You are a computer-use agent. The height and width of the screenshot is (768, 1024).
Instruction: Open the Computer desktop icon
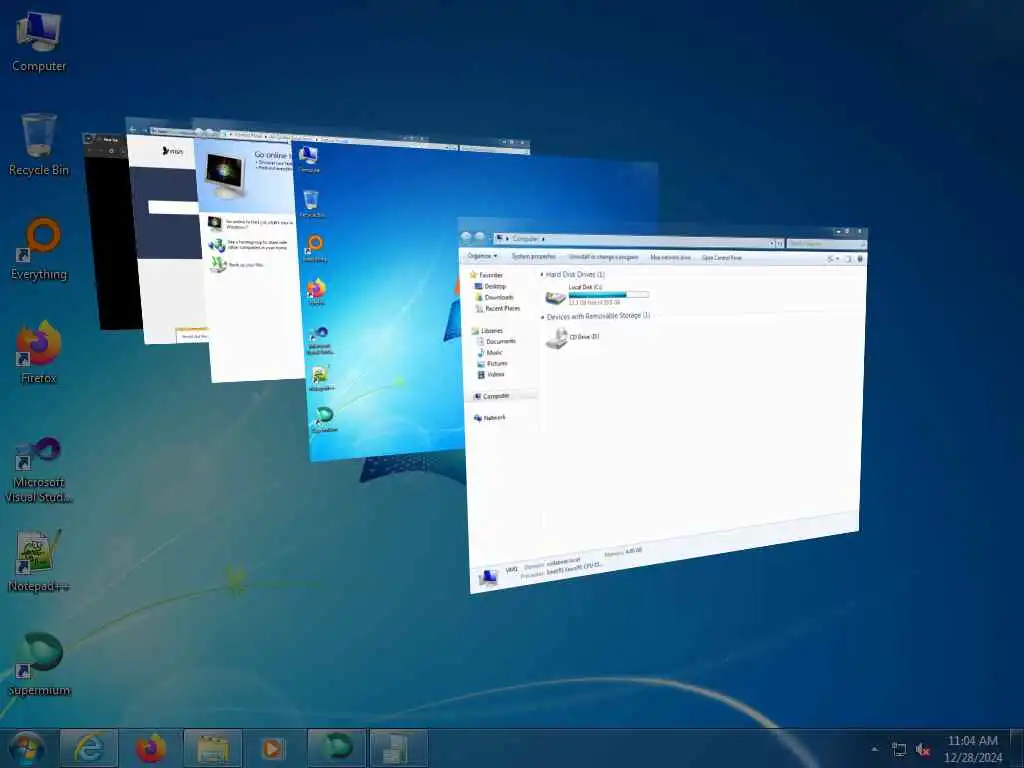click(39, 42)
